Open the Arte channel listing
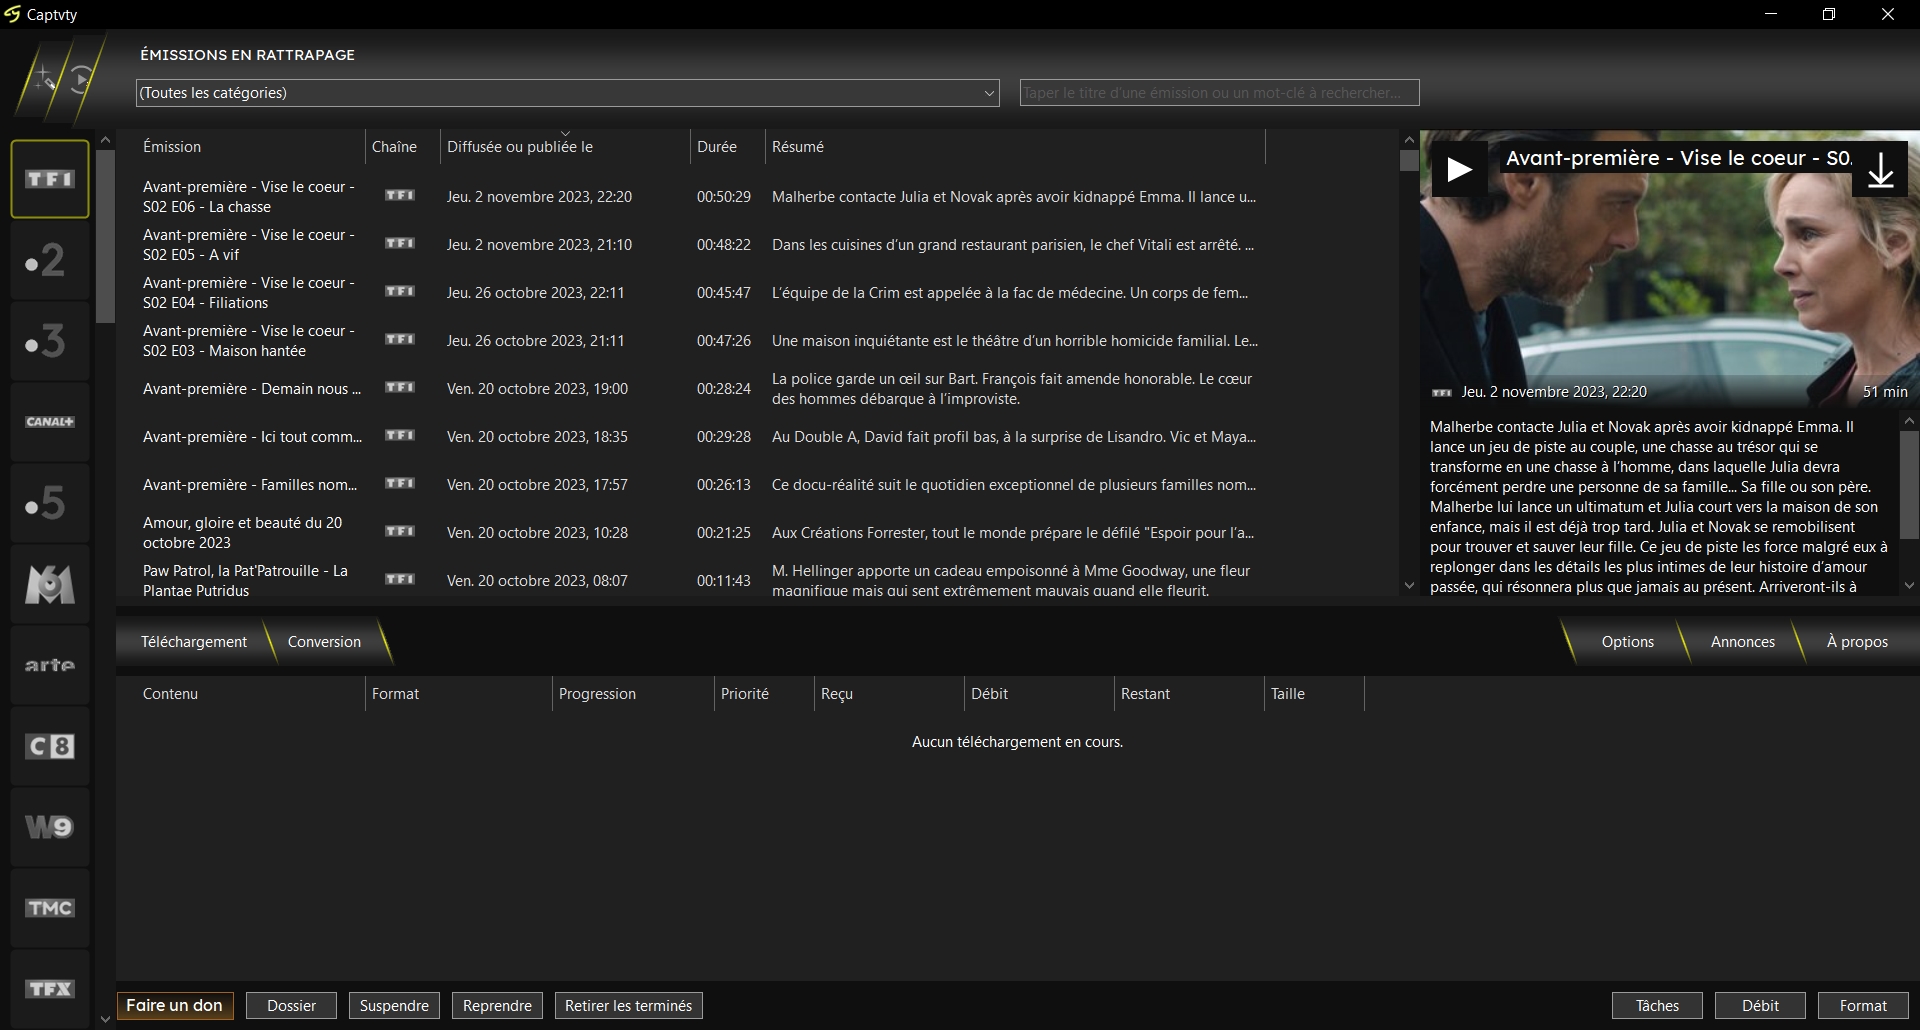1920x1030 pixels. pyautogui.click(x=50, y=665)
